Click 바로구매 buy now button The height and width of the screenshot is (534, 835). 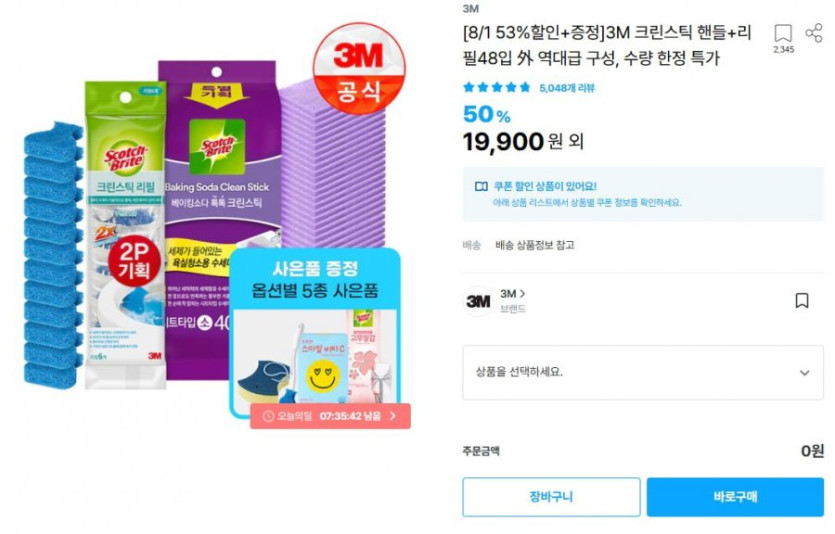(x=735, y=497)
